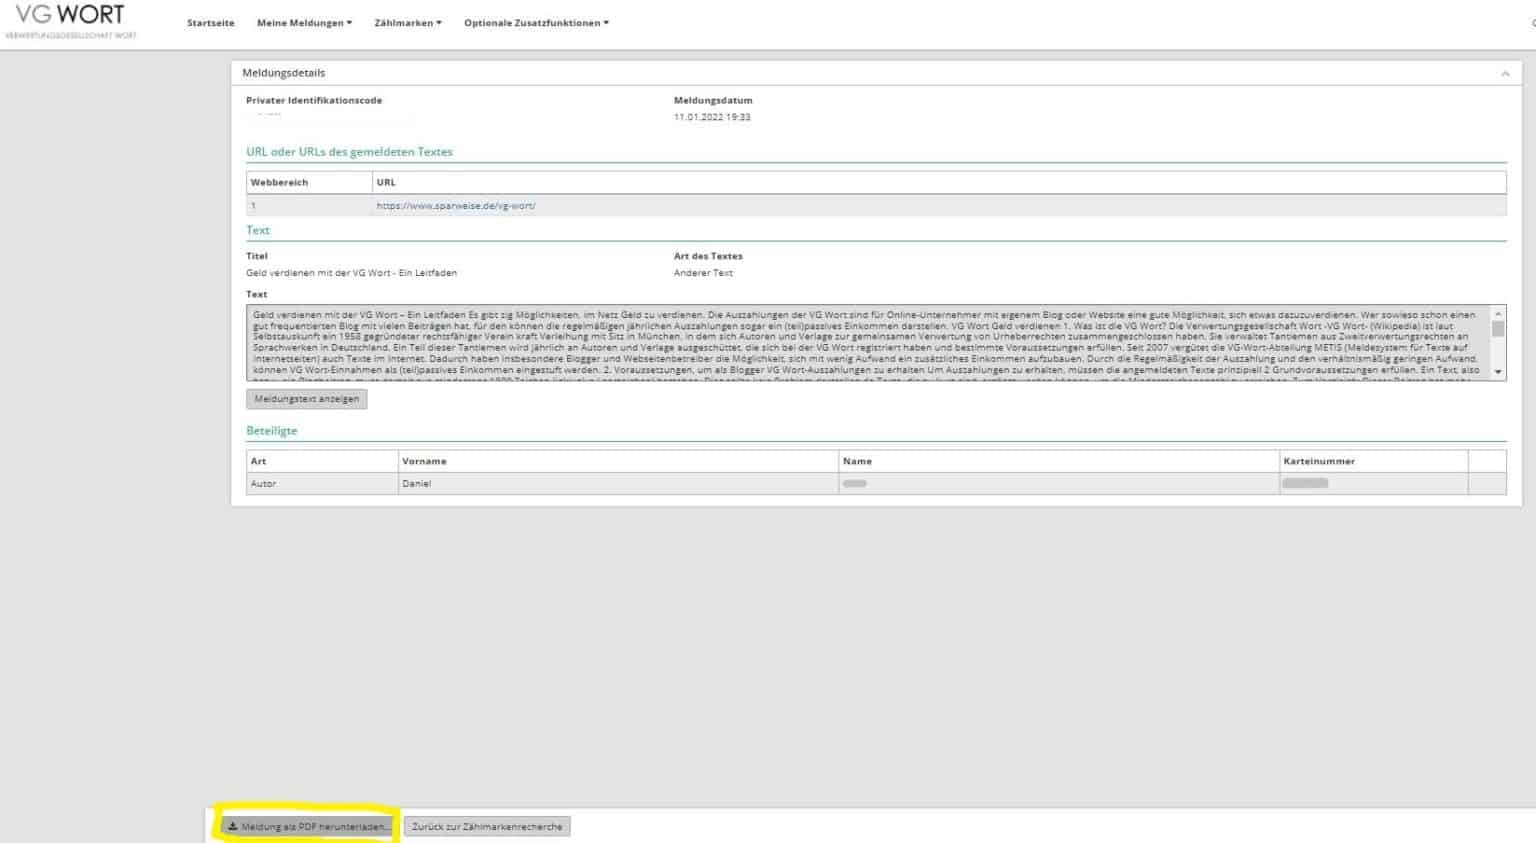Click the VG WORT logo
The height and width of the screenshot is (843, 1536).
click(x=70, y=20)
